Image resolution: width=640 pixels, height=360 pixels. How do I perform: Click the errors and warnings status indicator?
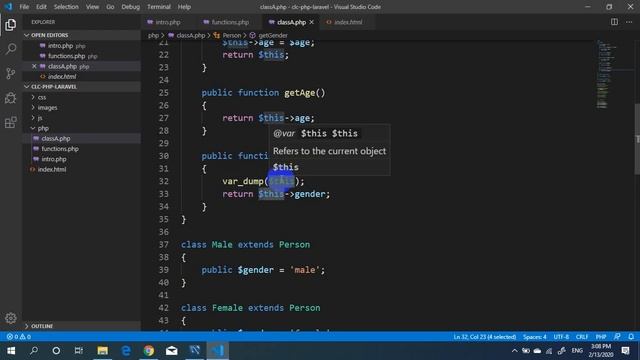pos(19,337)
